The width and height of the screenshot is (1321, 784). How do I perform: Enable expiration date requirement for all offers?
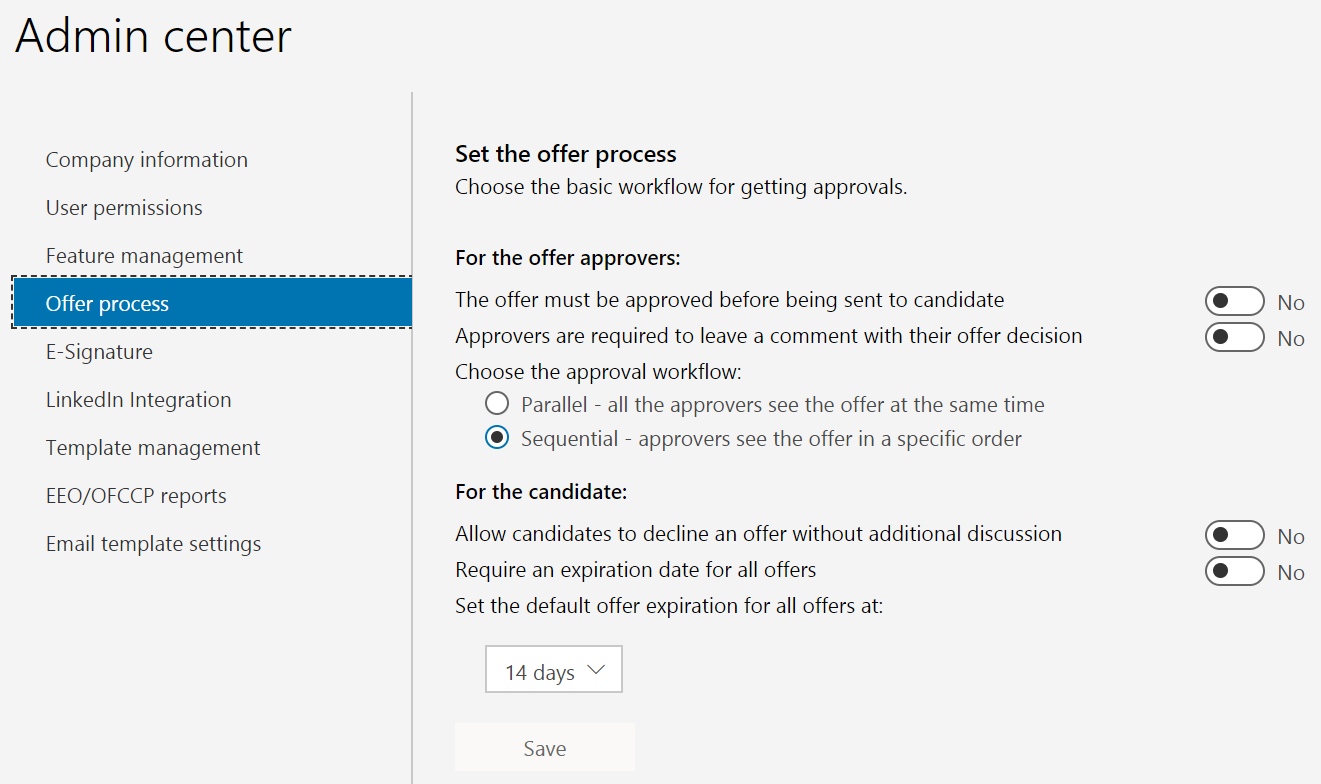click(x=1234, y=571)
